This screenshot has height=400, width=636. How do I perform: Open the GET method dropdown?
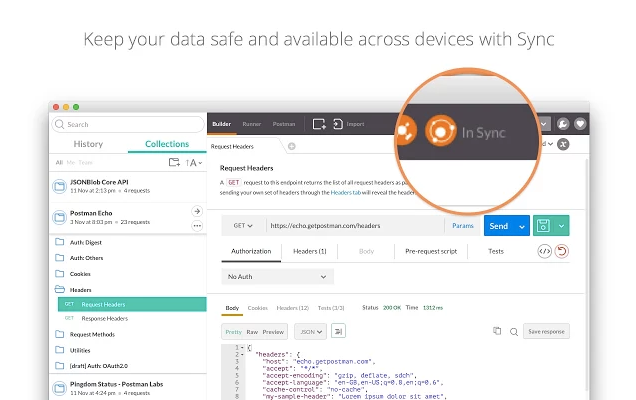(x=243, y=226)
